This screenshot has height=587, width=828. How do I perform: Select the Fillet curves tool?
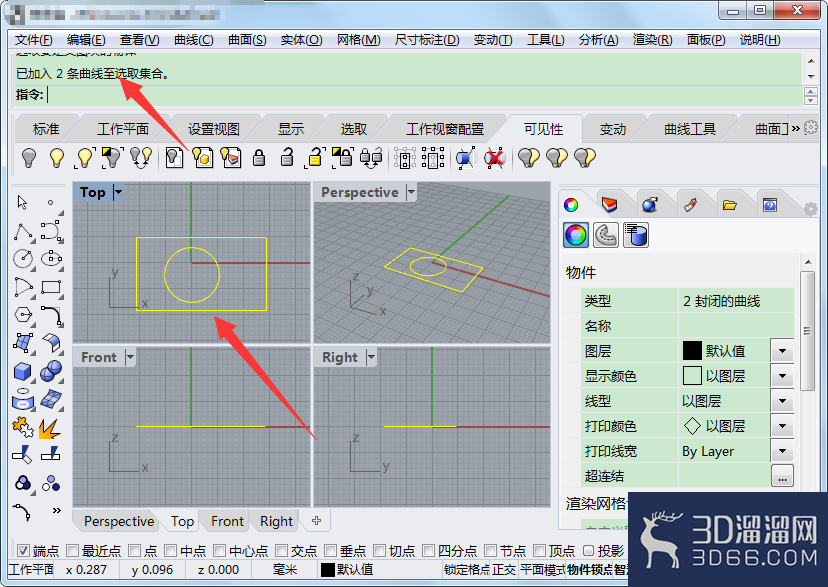click(51, 315)
